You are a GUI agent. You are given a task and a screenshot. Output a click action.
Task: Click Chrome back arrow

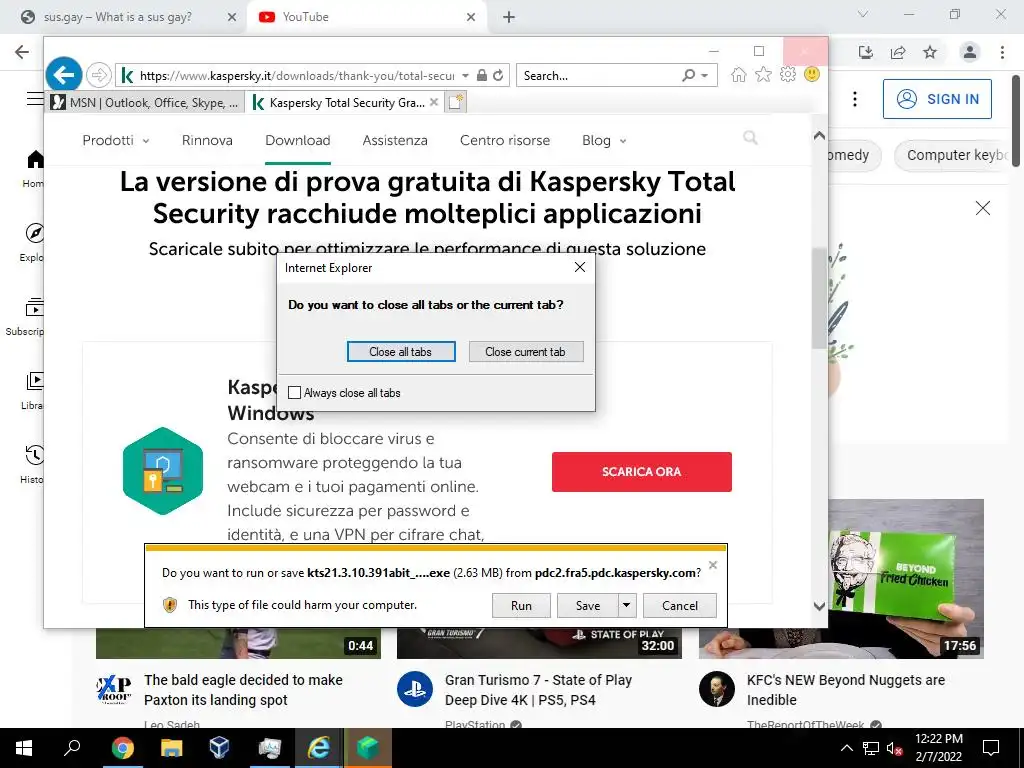[x=22, y=52]
